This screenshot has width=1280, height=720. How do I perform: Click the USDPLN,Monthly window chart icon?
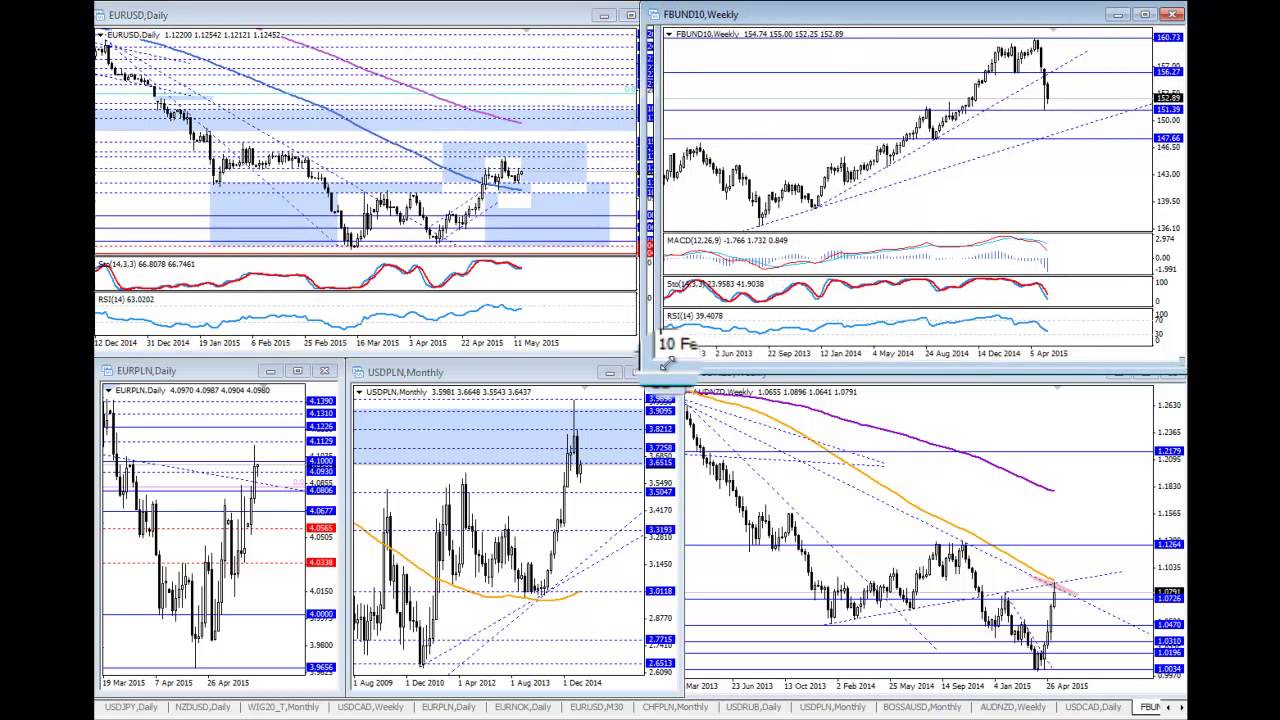[359, 372]
